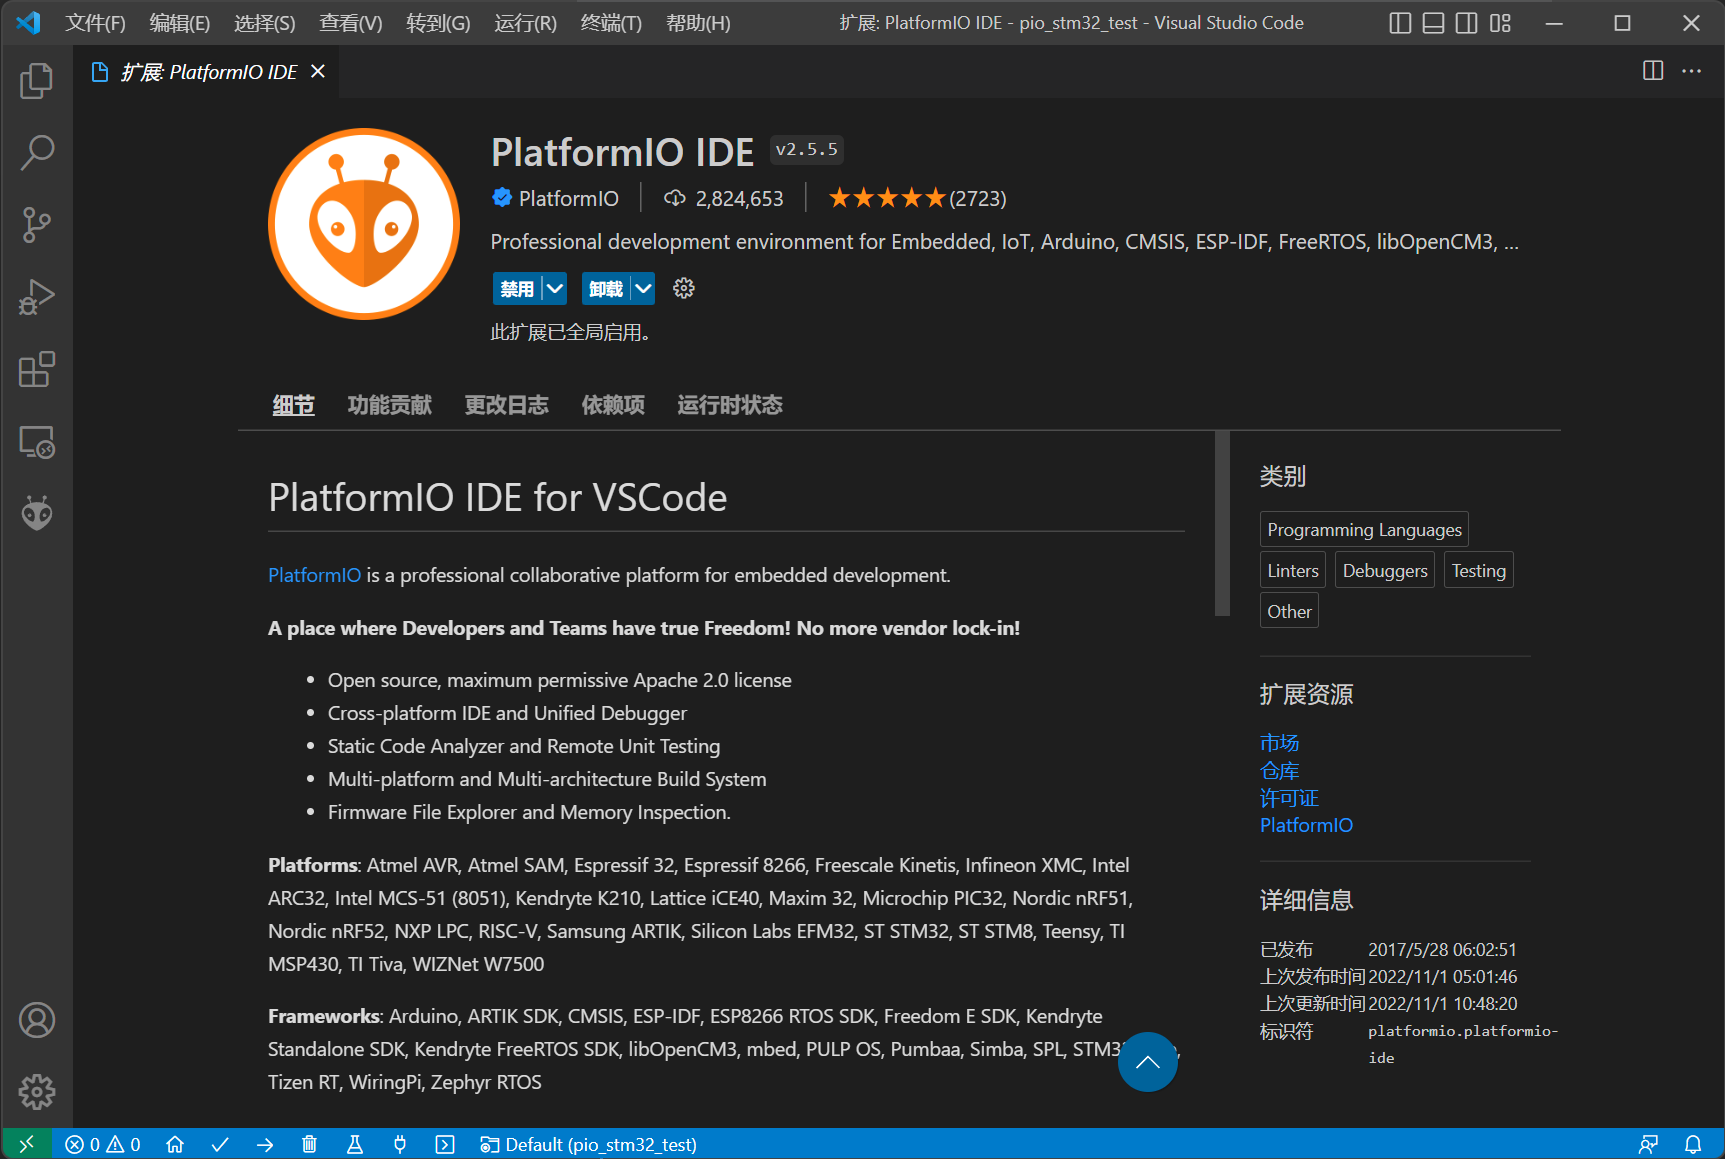Screen dimensions: 1725x1159
Task: Open PlatformIO link under 扩展资源
Action: [x=1306, y=825]
